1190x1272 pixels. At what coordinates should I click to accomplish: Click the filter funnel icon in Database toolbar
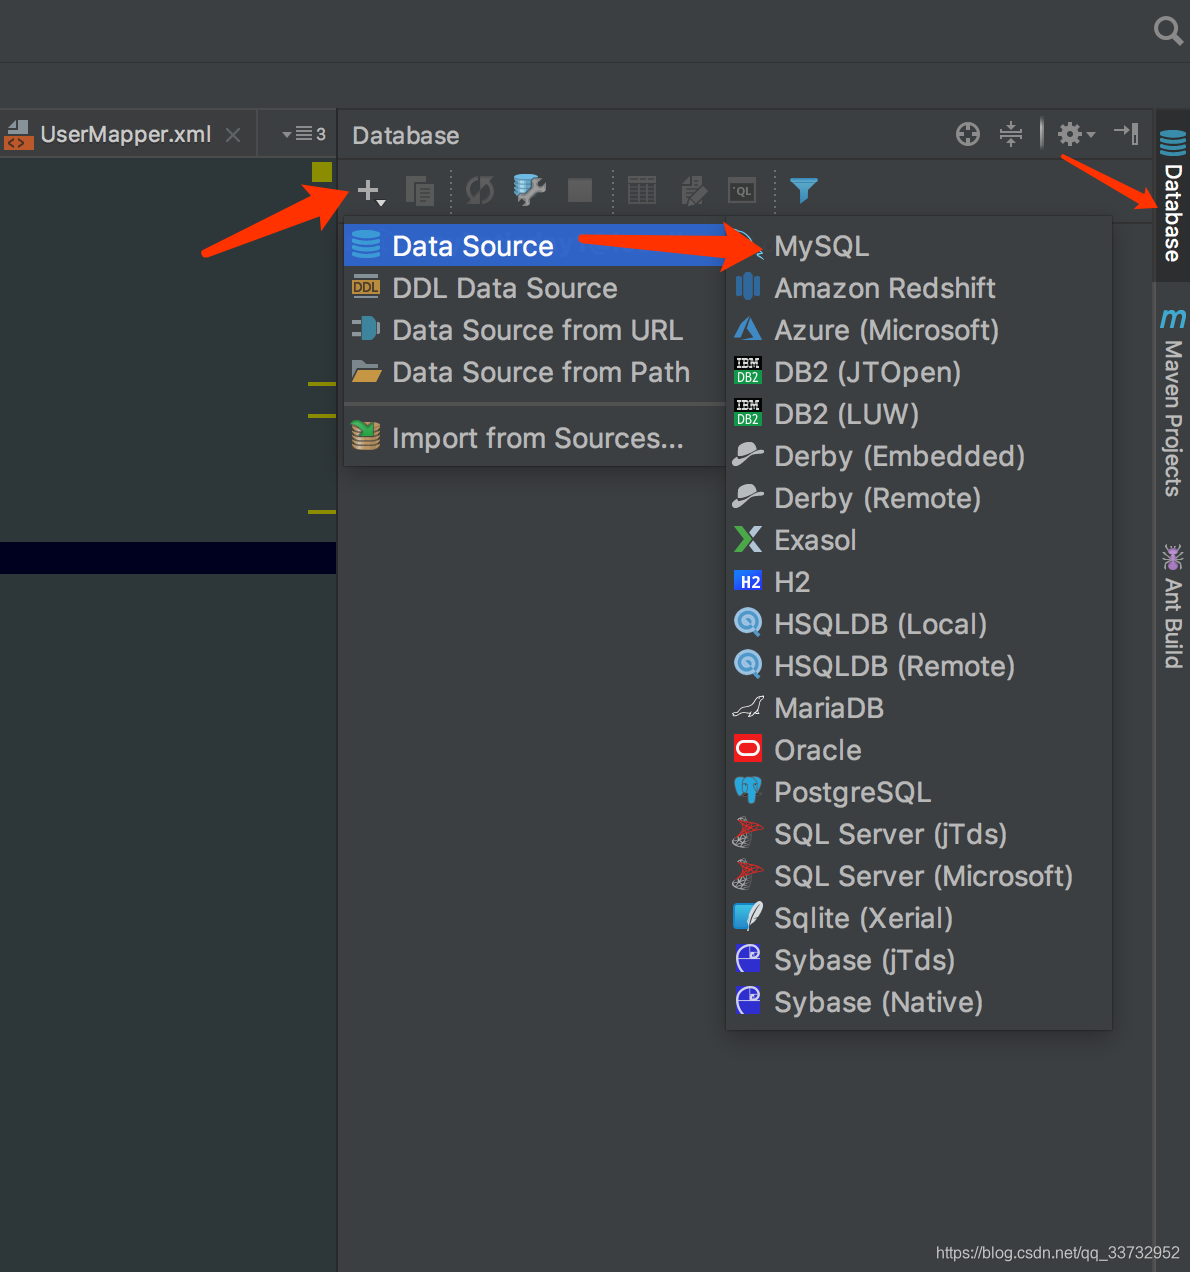point(803,190)
